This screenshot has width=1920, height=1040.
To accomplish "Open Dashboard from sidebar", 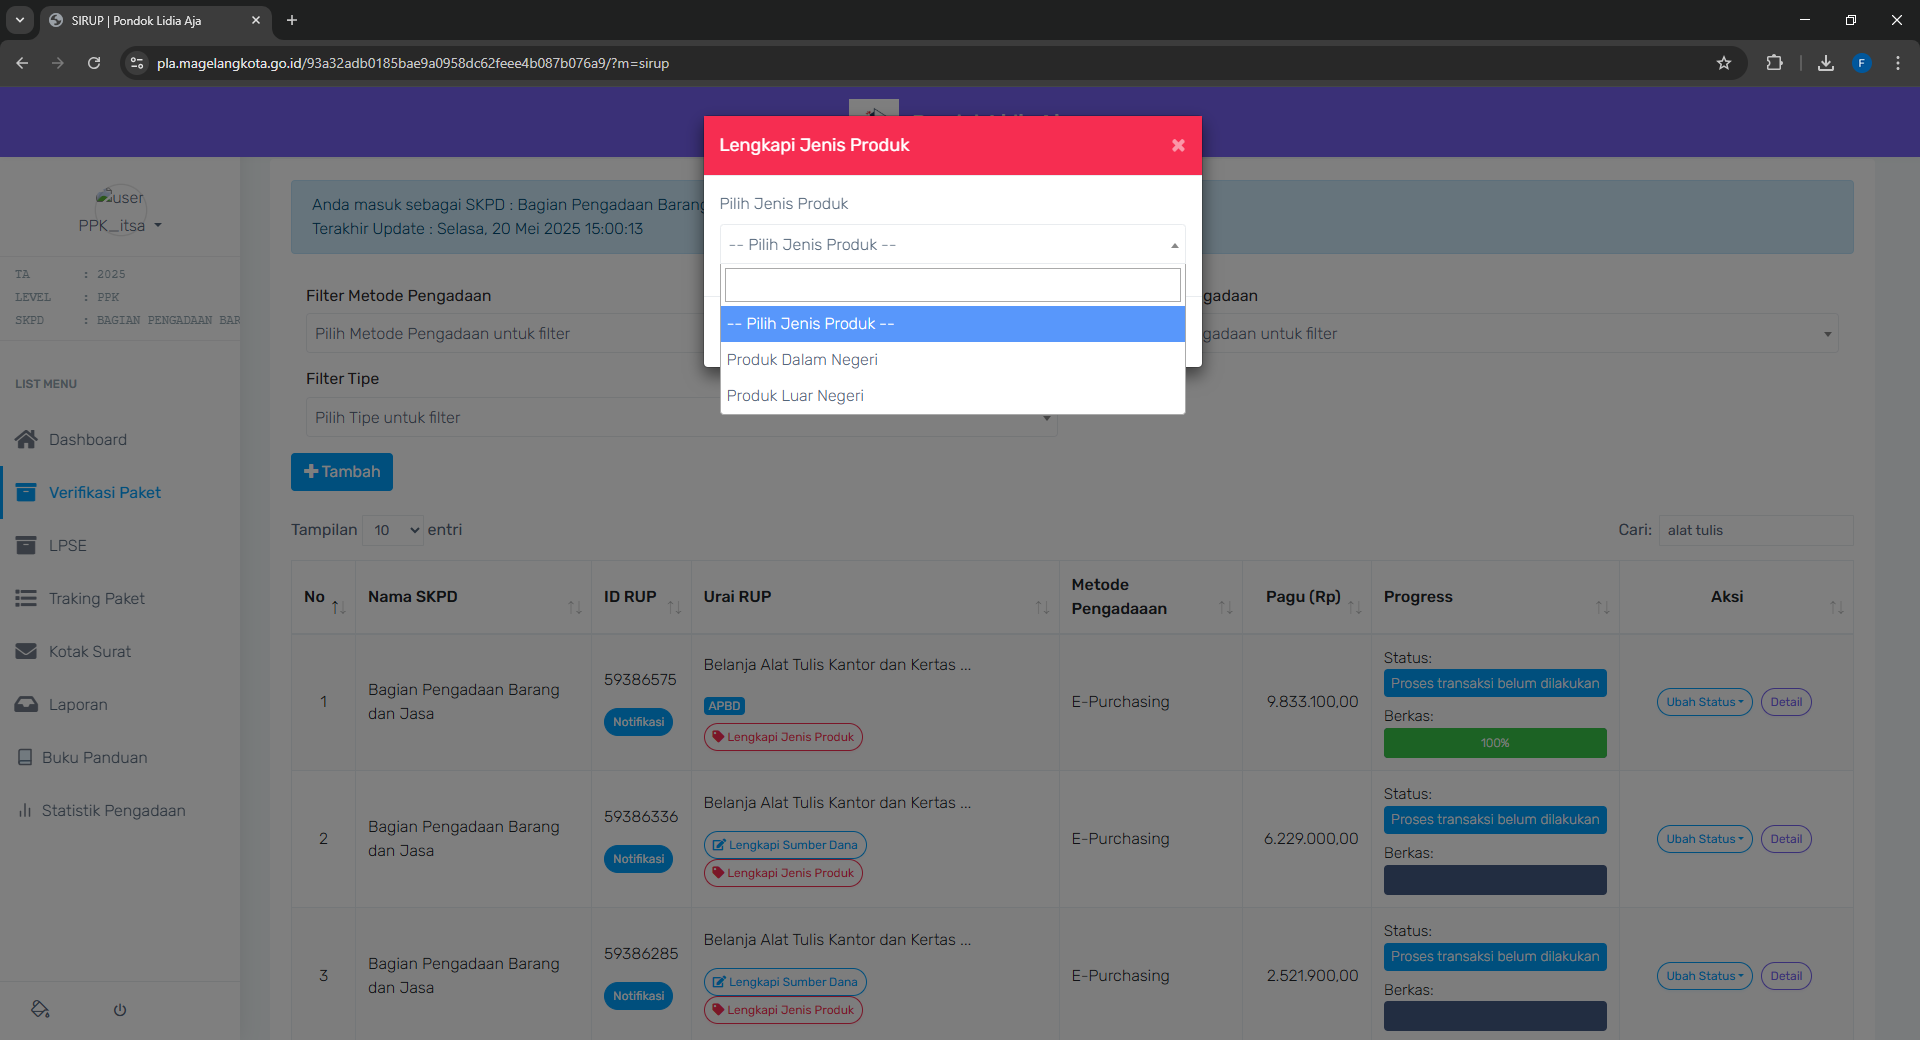I will [87, 439].
